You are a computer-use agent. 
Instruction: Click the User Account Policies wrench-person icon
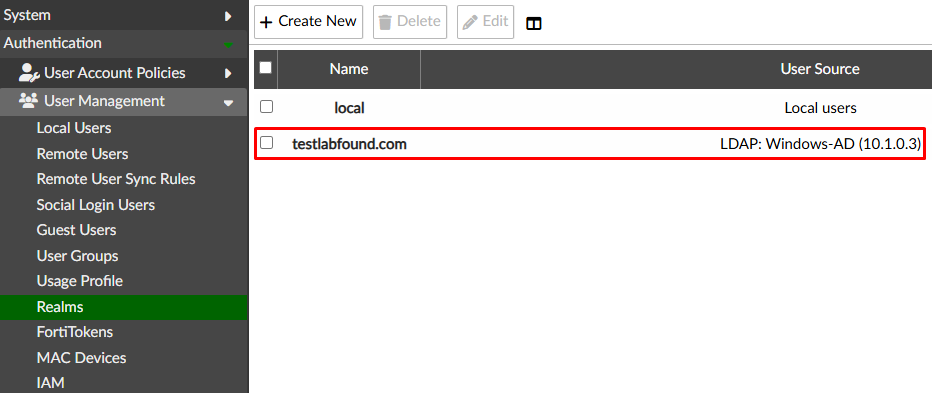pyautogui.click(x=29, y=73)
